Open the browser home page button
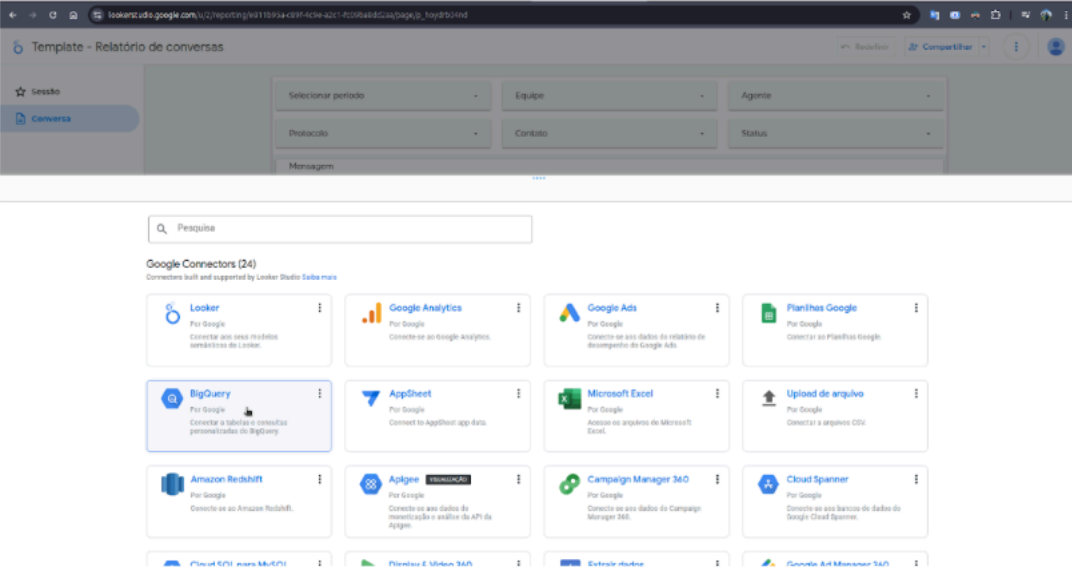This screenshot has height=567, width=1072. click(73, 15)
